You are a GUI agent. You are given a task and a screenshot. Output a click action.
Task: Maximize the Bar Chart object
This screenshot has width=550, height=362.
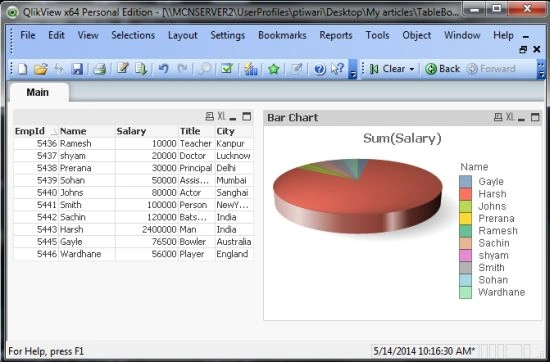[x=535, y=117]
